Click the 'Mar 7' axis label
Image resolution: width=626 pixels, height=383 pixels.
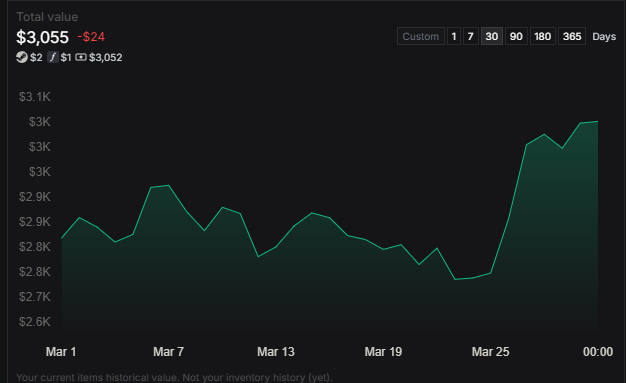click(x=168, y=352)
